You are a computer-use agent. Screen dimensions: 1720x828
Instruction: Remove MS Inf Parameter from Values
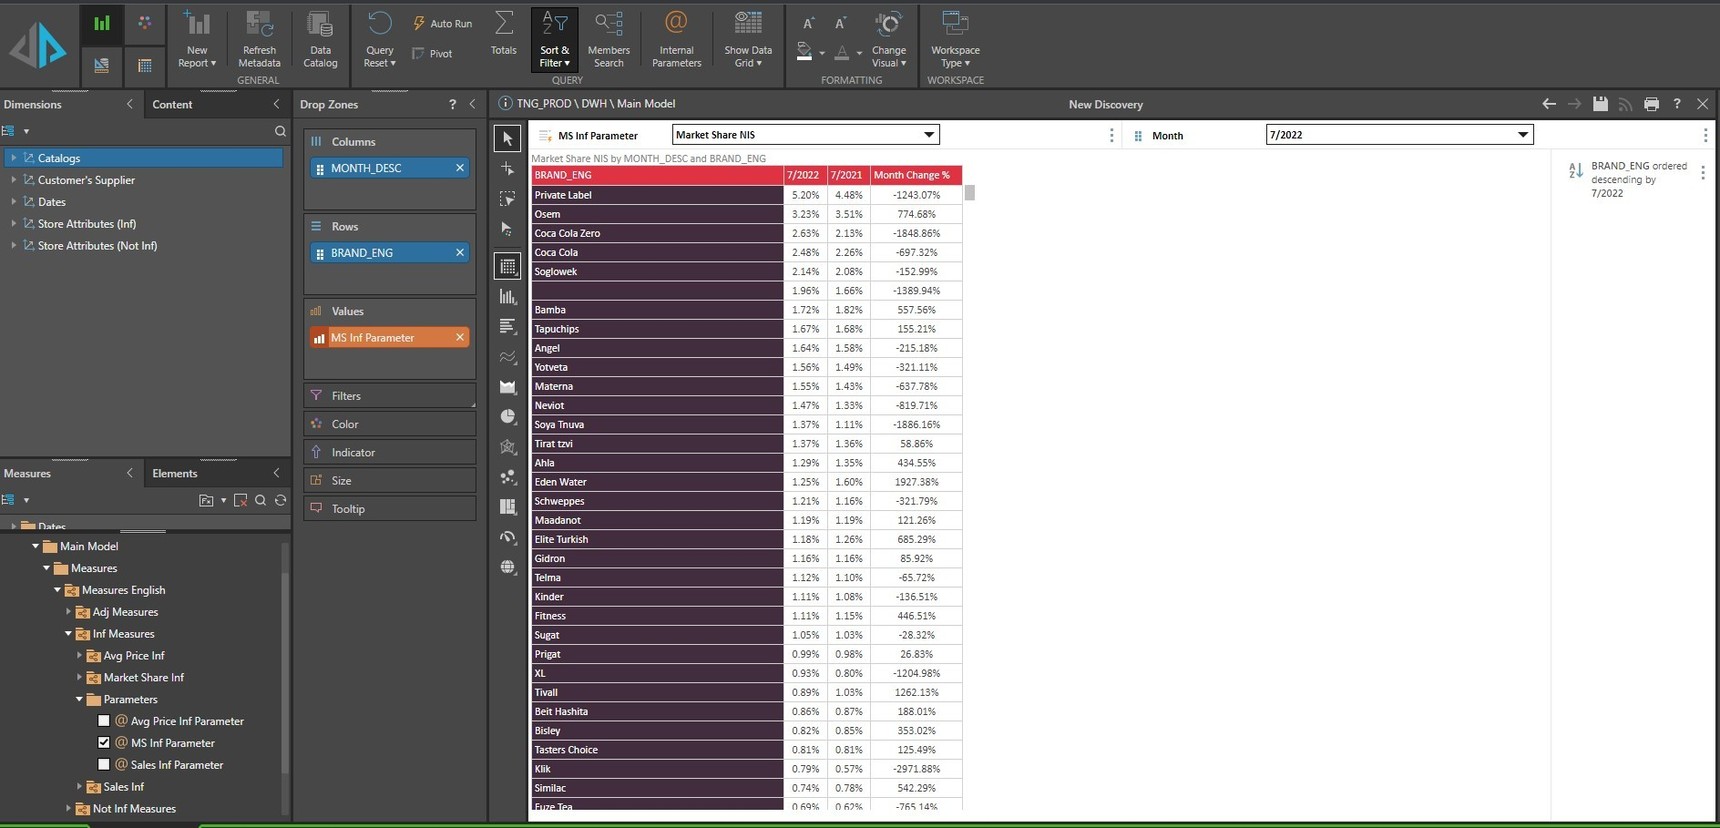click(x=460, y=338)
